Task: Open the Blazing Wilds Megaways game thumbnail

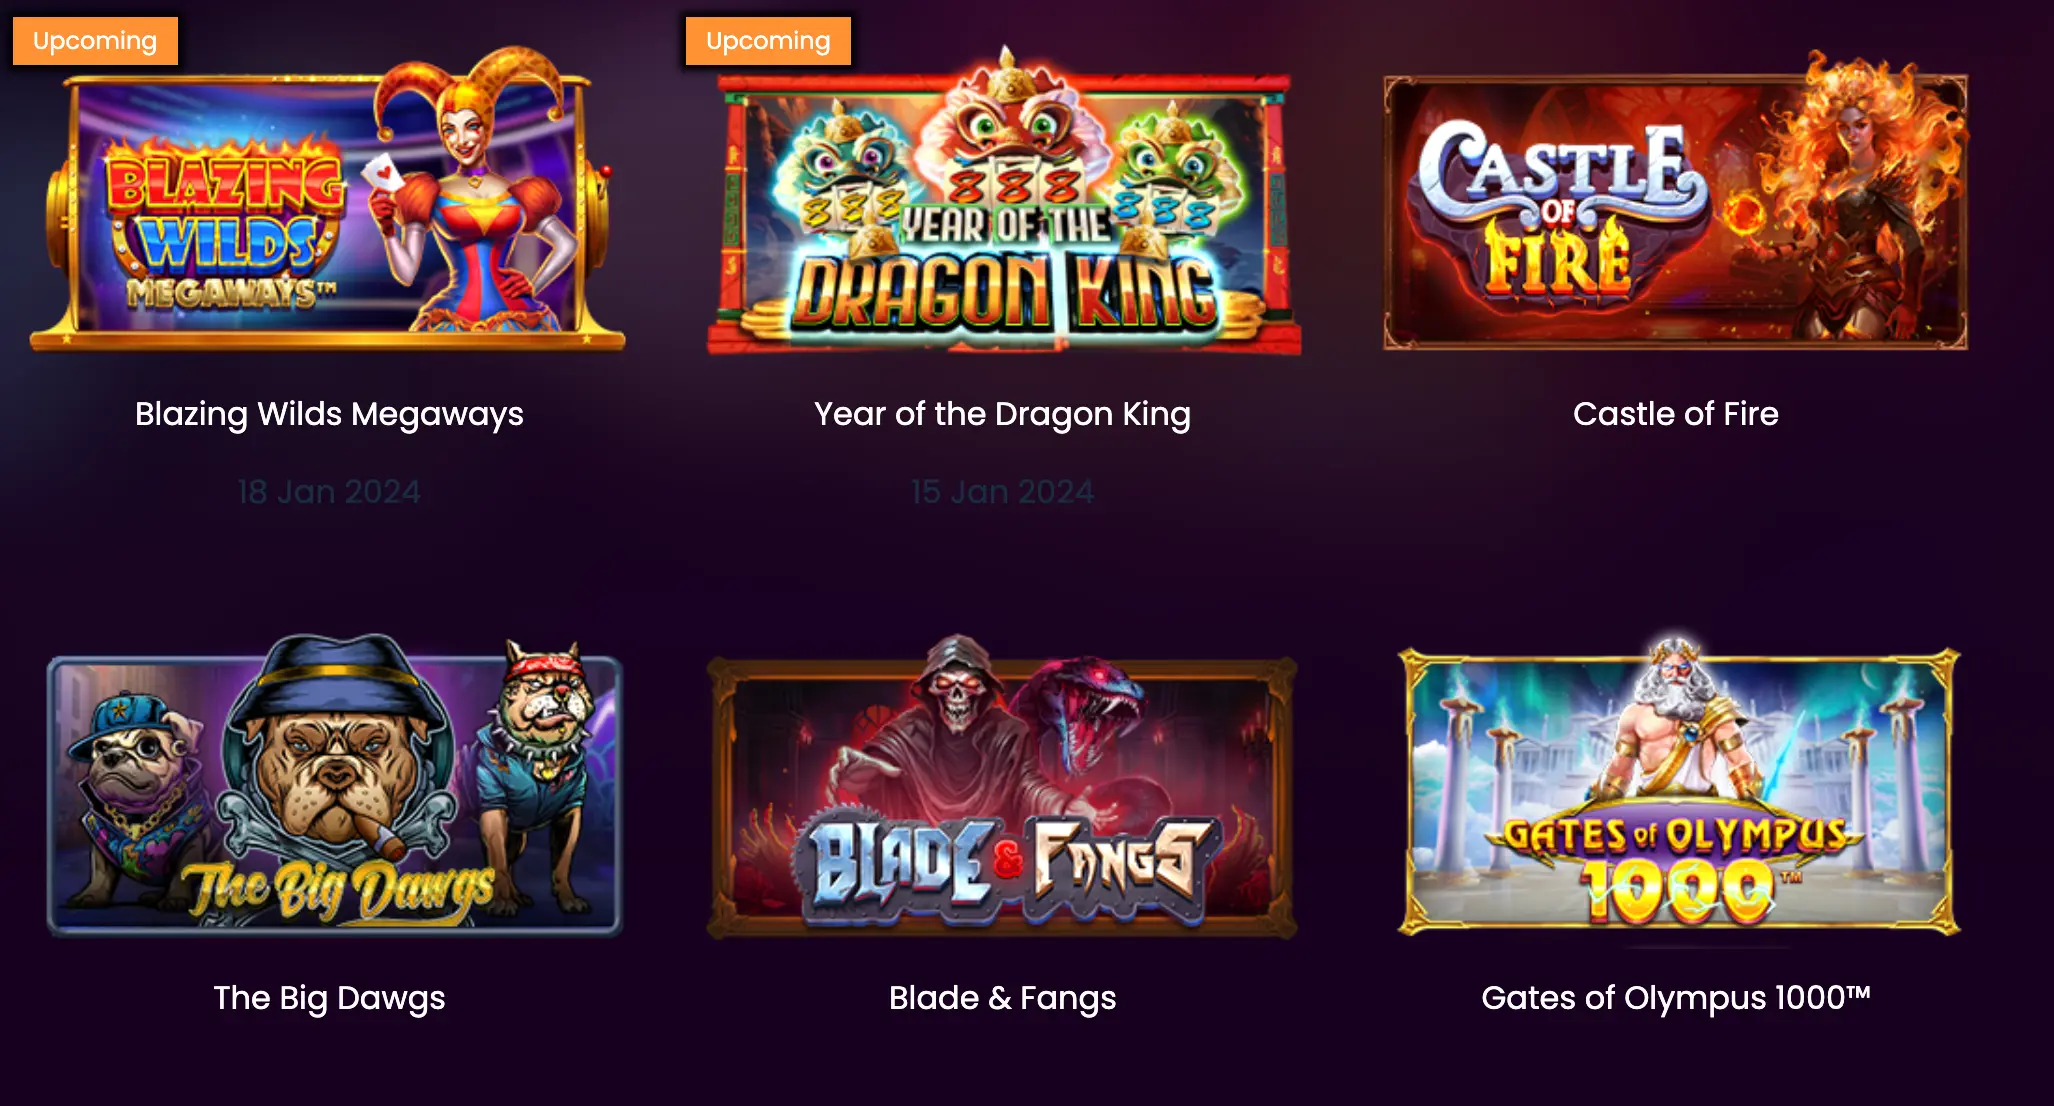Action: tap(328, 200)
